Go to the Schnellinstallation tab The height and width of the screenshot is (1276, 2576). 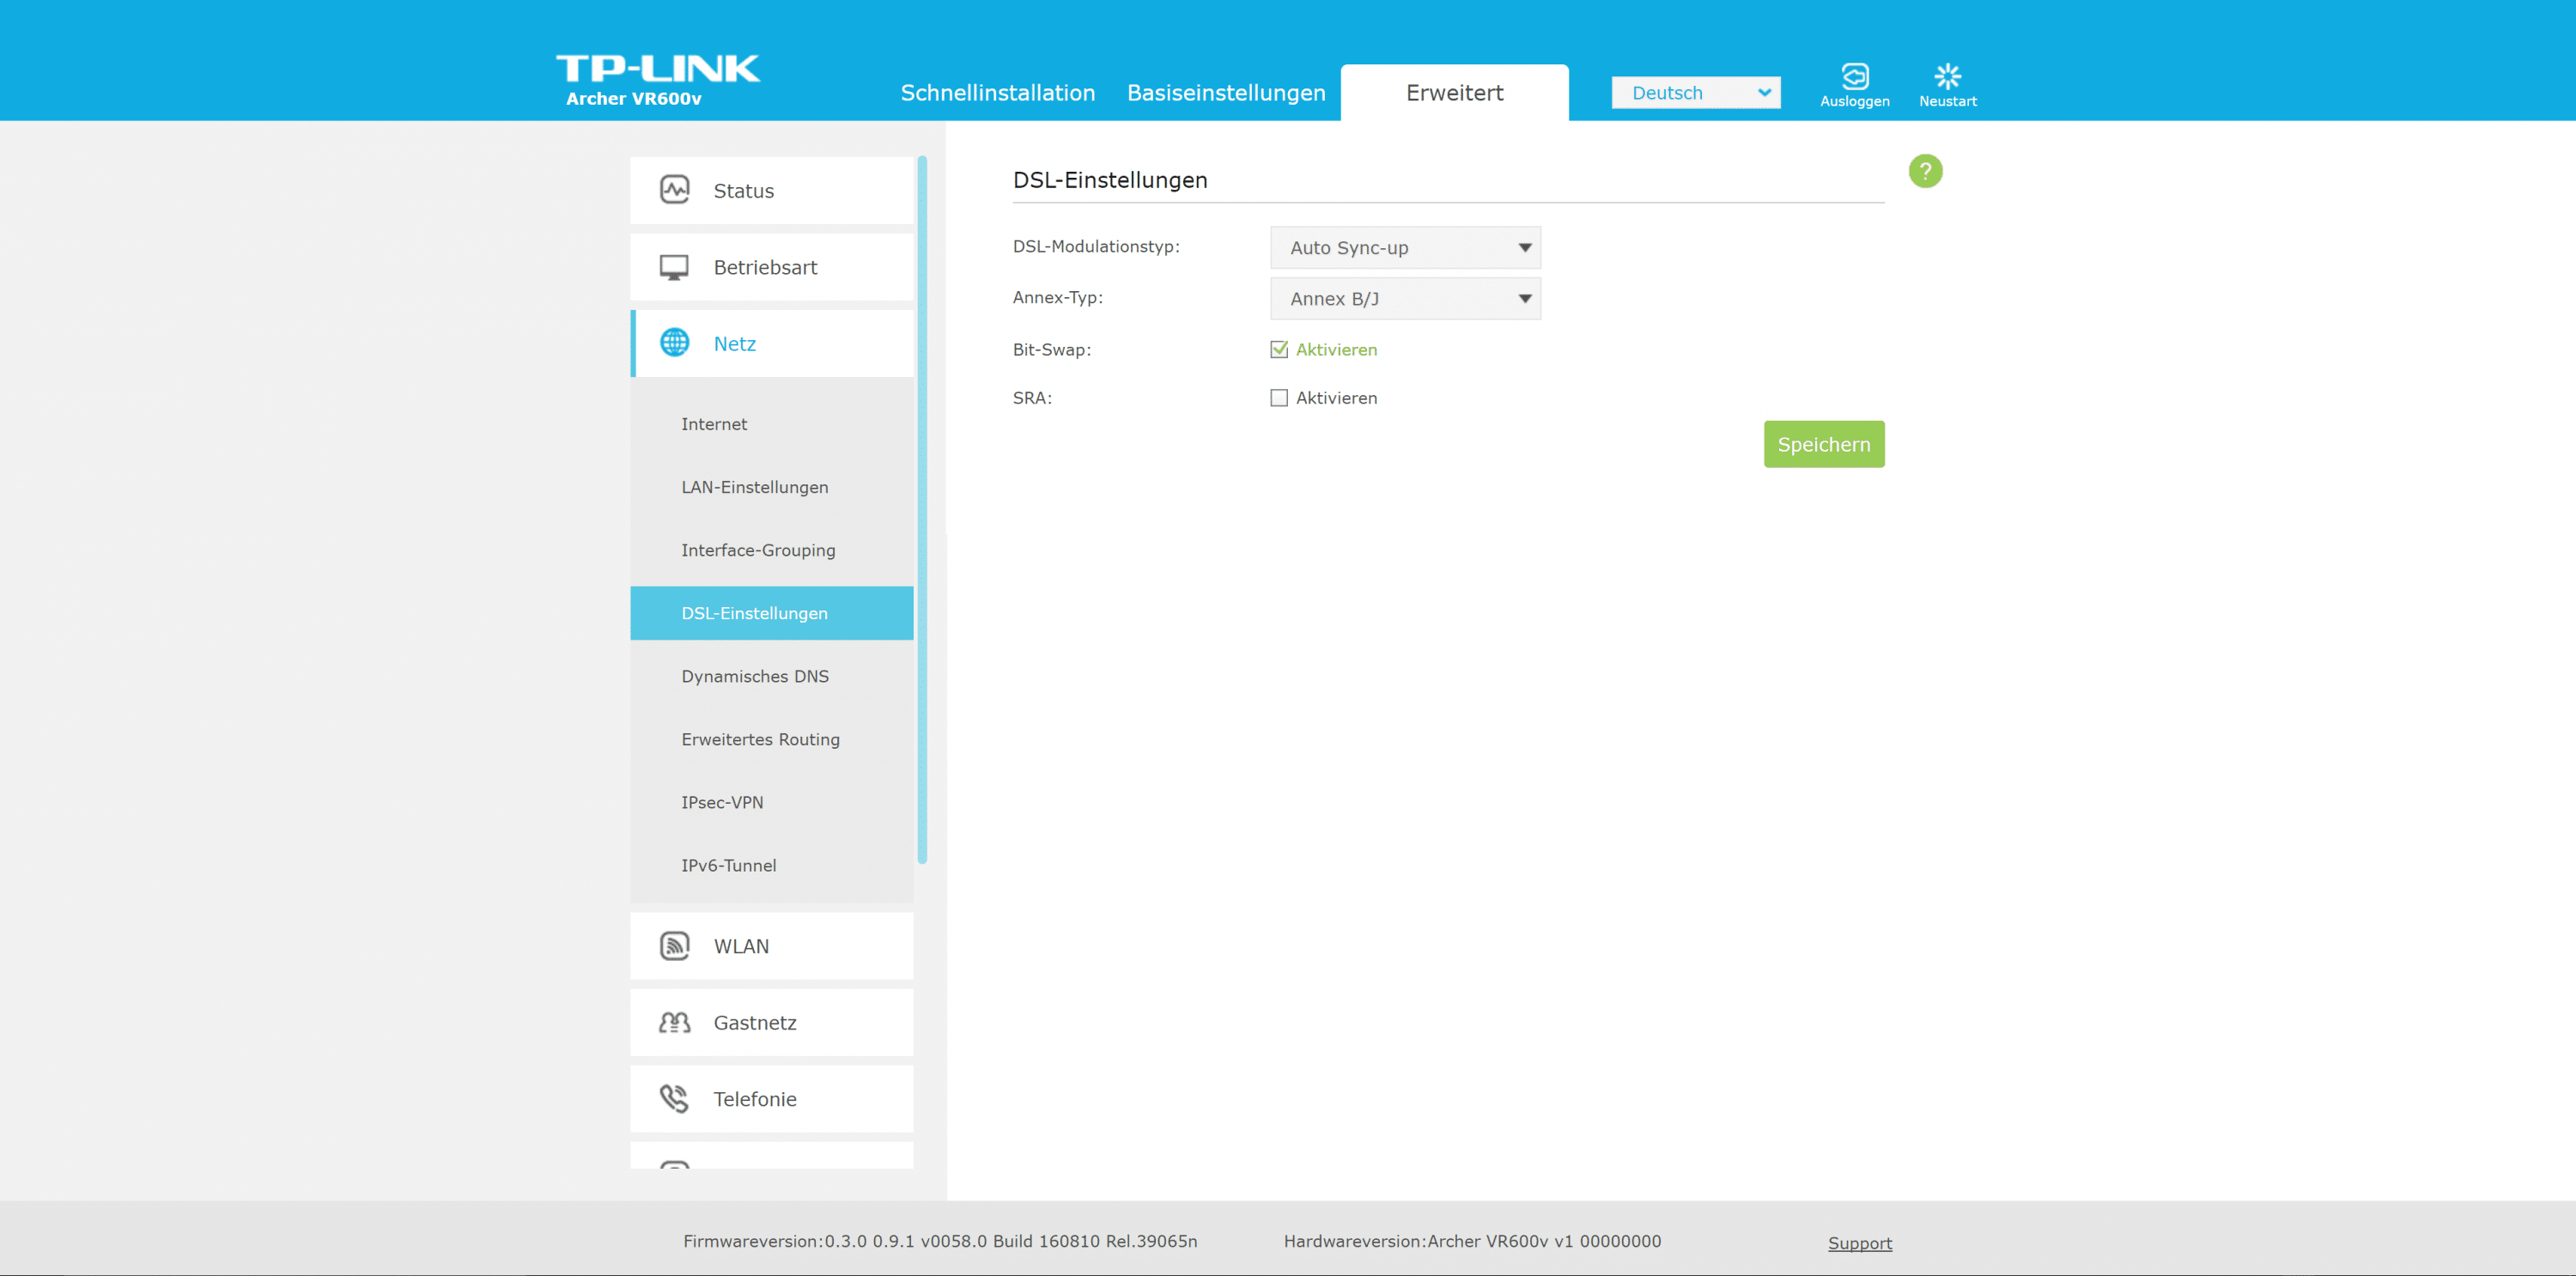point(997,93)
